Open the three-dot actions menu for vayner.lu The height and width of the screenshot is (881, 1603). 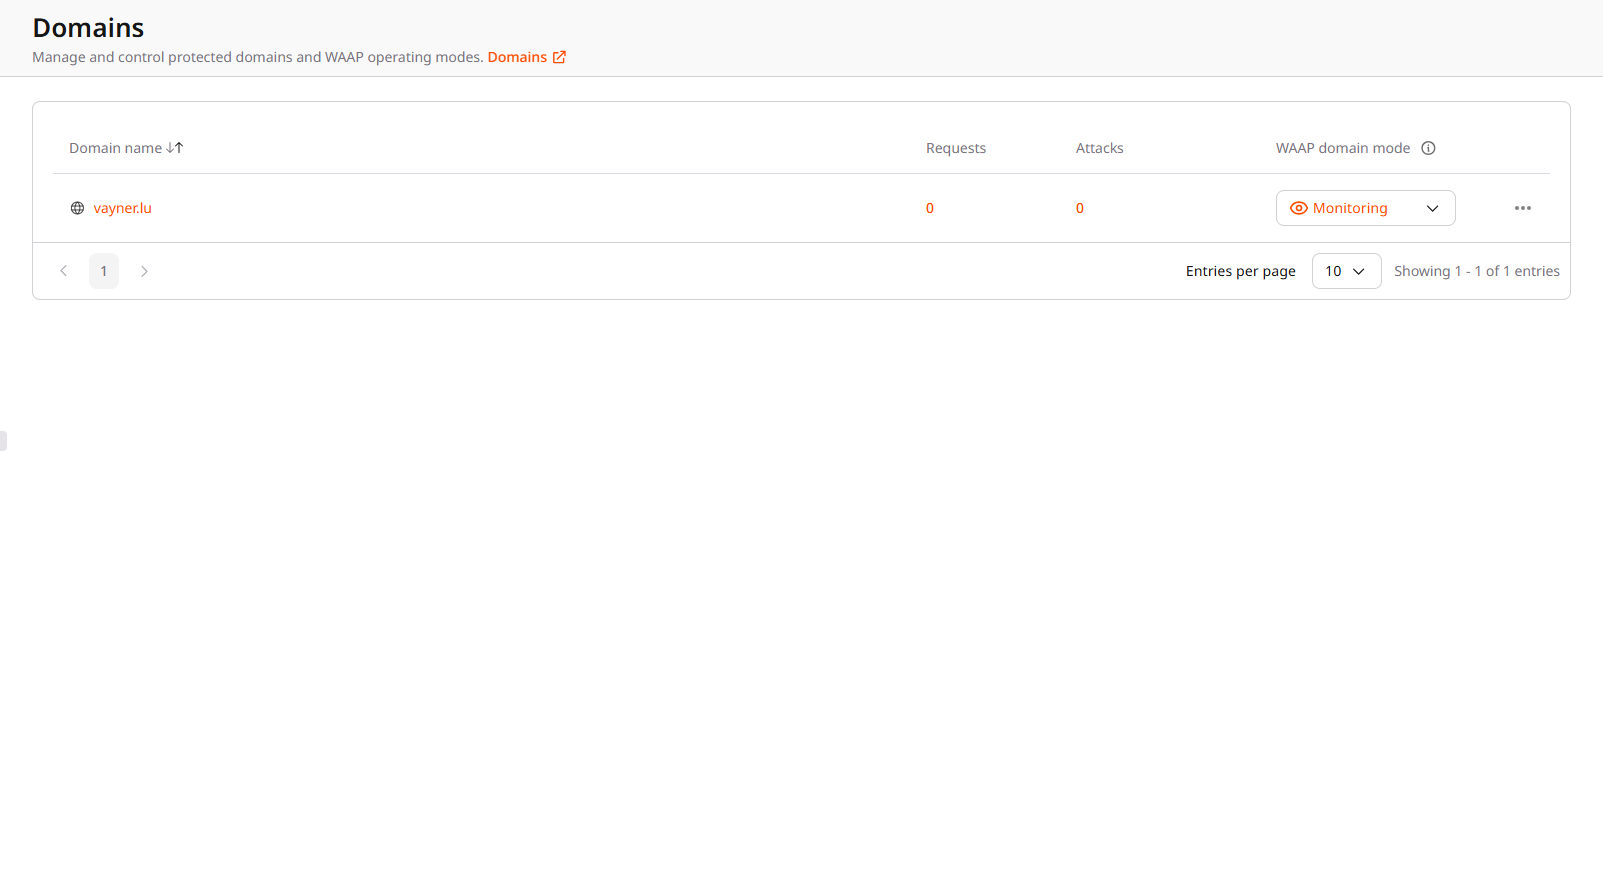click(x=1522, y=208)
